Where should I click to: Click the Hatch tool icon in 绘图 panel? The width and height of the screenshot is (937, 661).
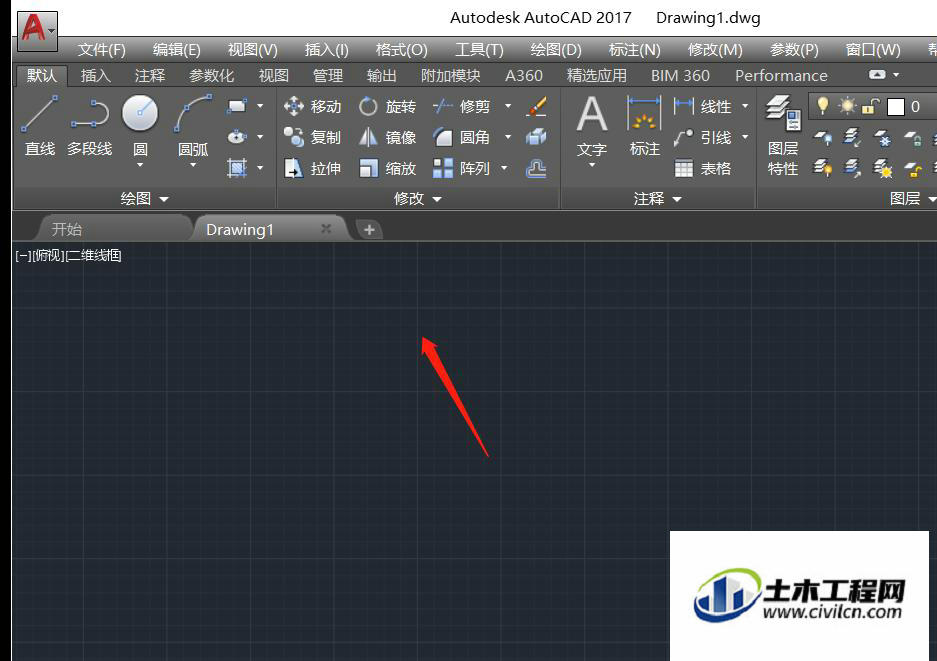pyautogui.click(x=237, y=168)
